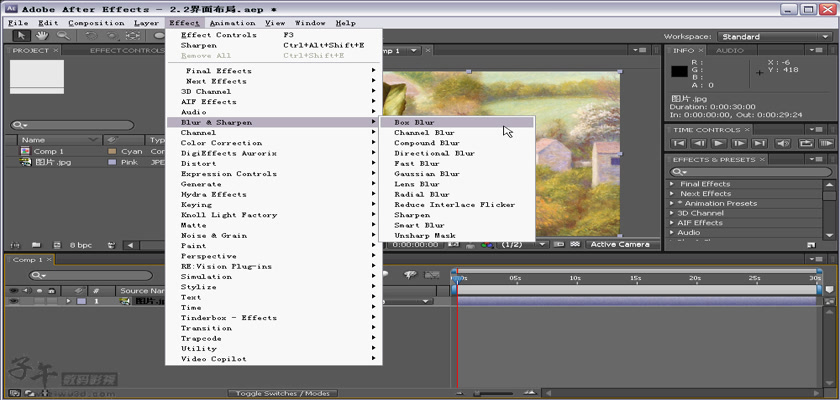Step back one frame in Time Controls
The width and height of the screenshot is (840, 400).
[699, 143]
